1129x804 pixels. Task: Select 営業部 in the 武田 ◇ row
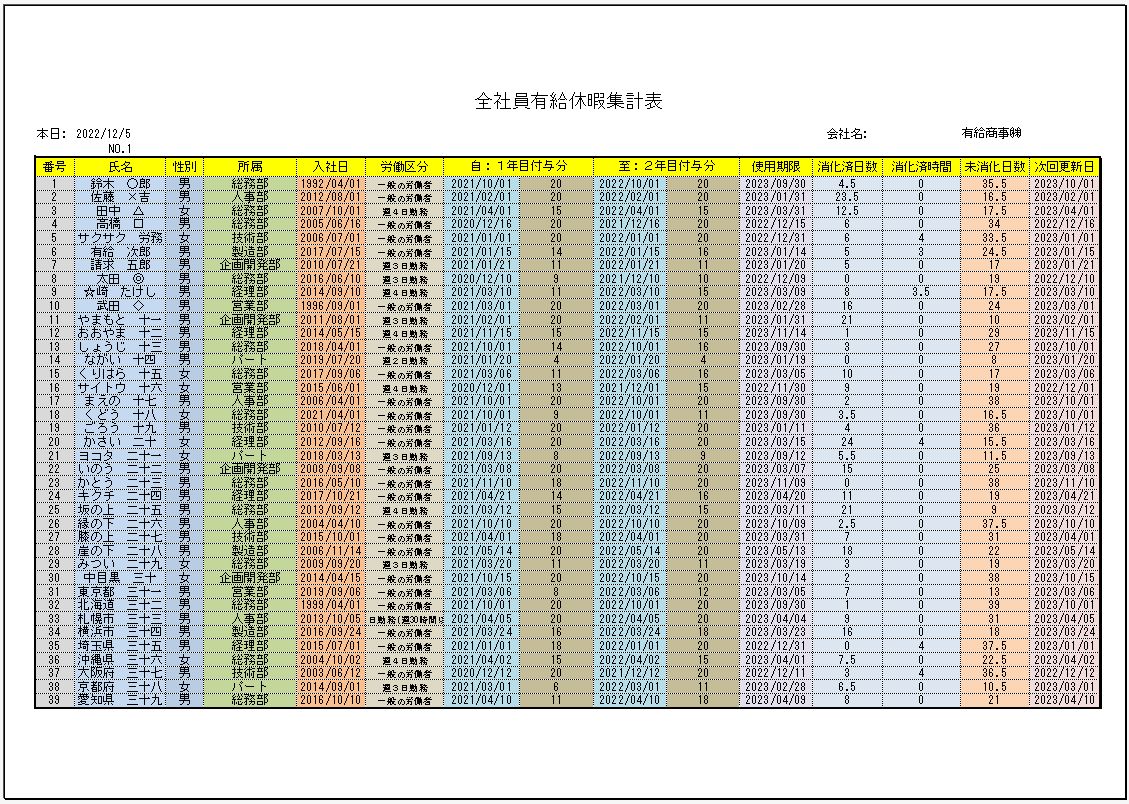[249, 305]
